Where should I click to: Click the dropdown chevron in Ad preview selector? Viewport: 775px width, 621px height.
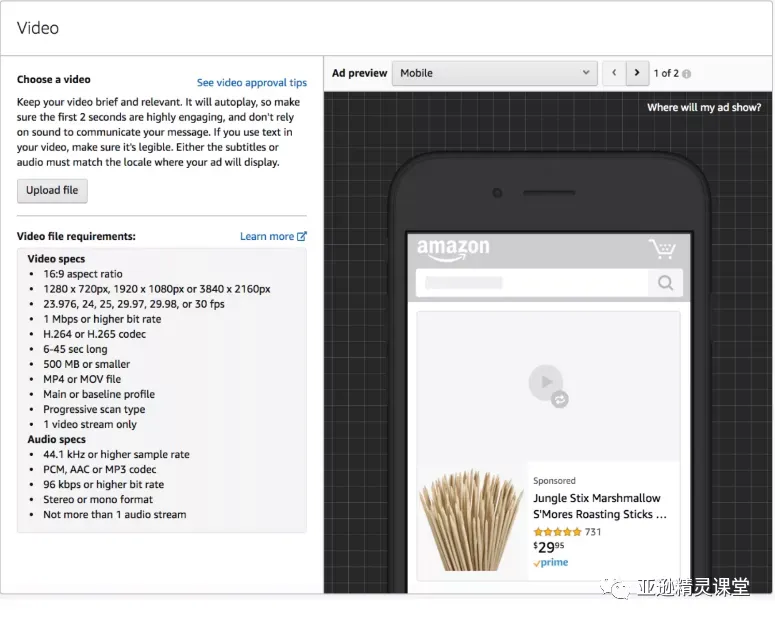tap(586, 73)
